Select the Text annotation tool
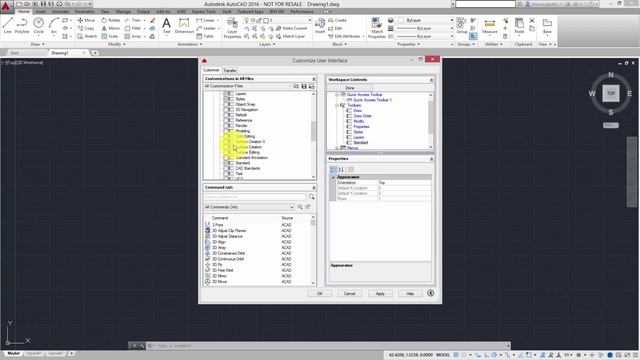640x360 pixels. pyautogui.click(x=167, y=26)
